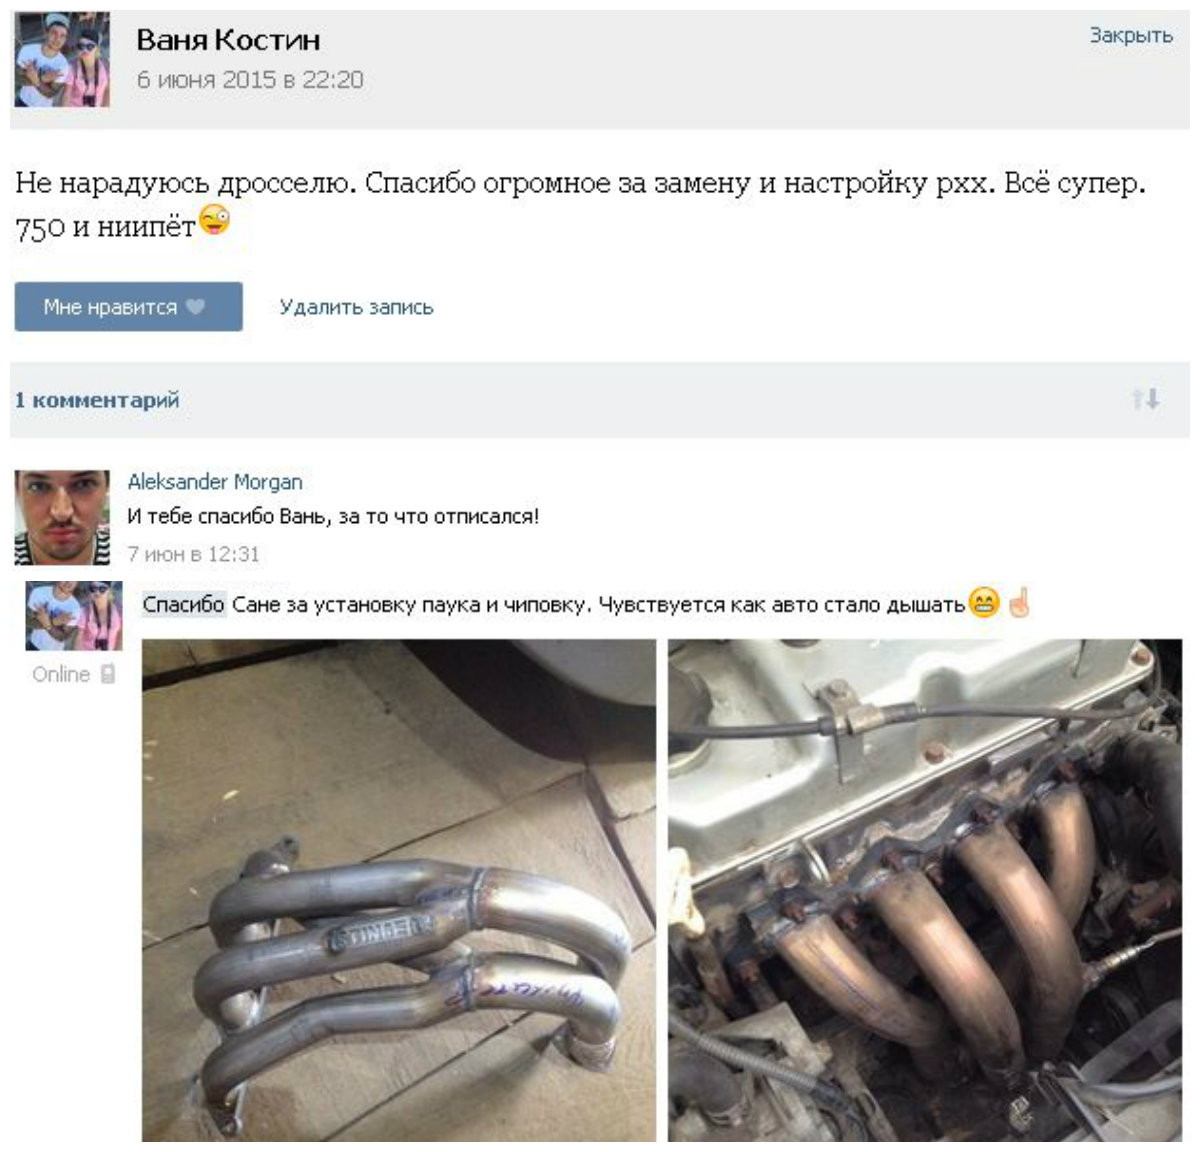The height and width of the screenshot is (1152, 1200).
Task: Open Aleksander Morgan's profile name link
Action: [215, 482]
